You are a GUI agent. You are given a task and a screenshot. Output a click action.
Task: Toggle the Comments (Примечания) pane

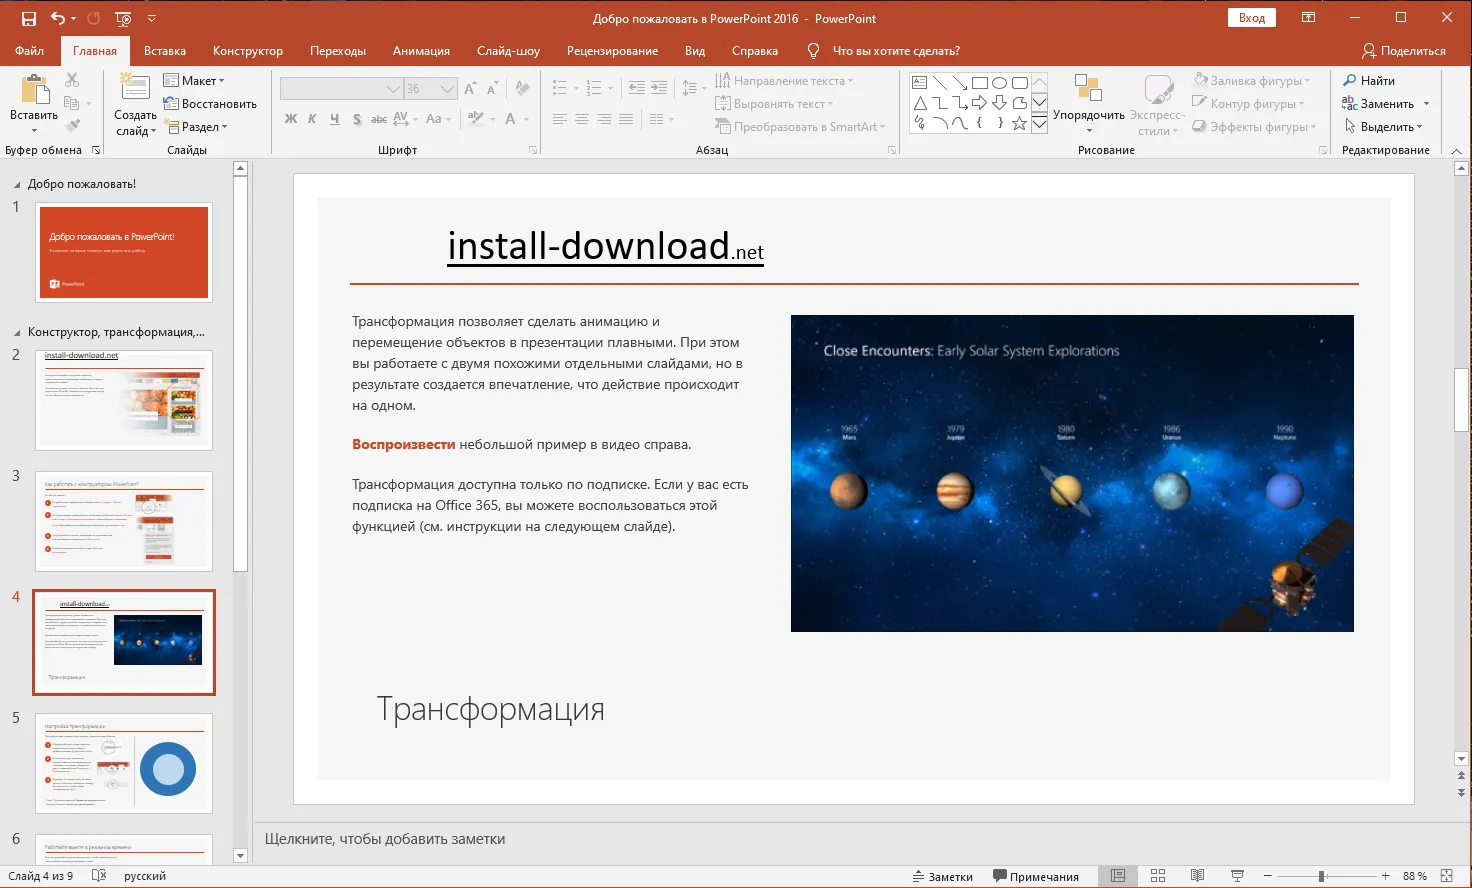point(1035,877)
